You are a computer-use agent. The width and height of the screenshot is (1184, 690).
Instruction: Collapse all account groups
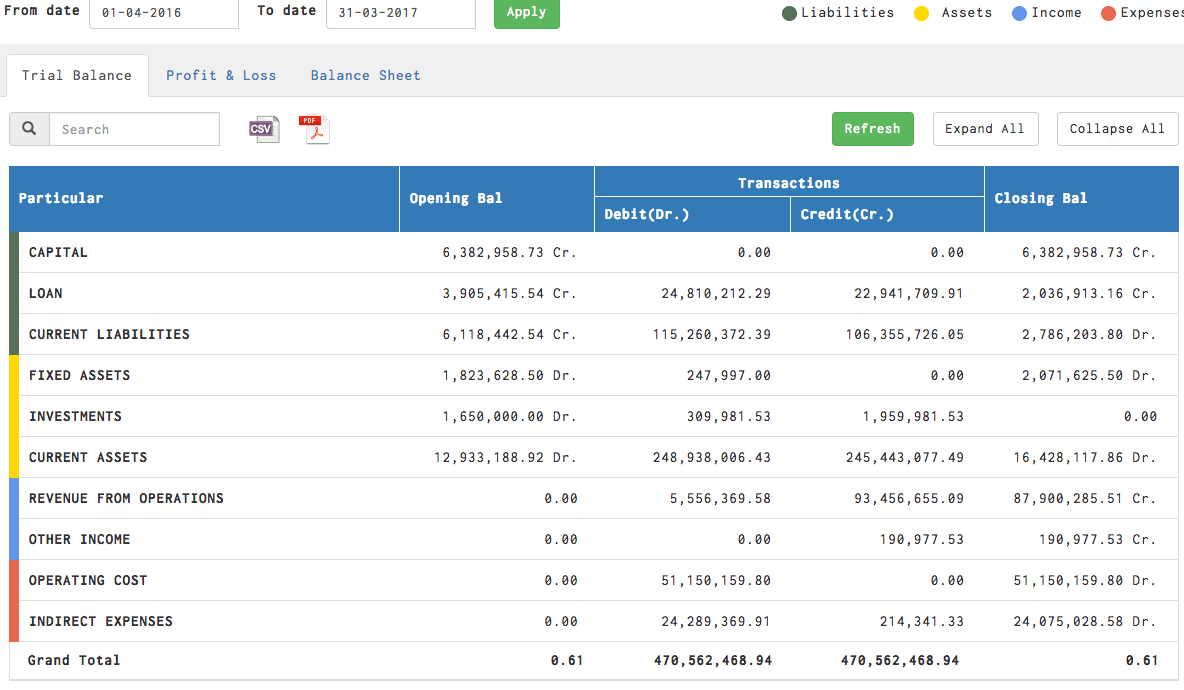[x=1117, y=129]
